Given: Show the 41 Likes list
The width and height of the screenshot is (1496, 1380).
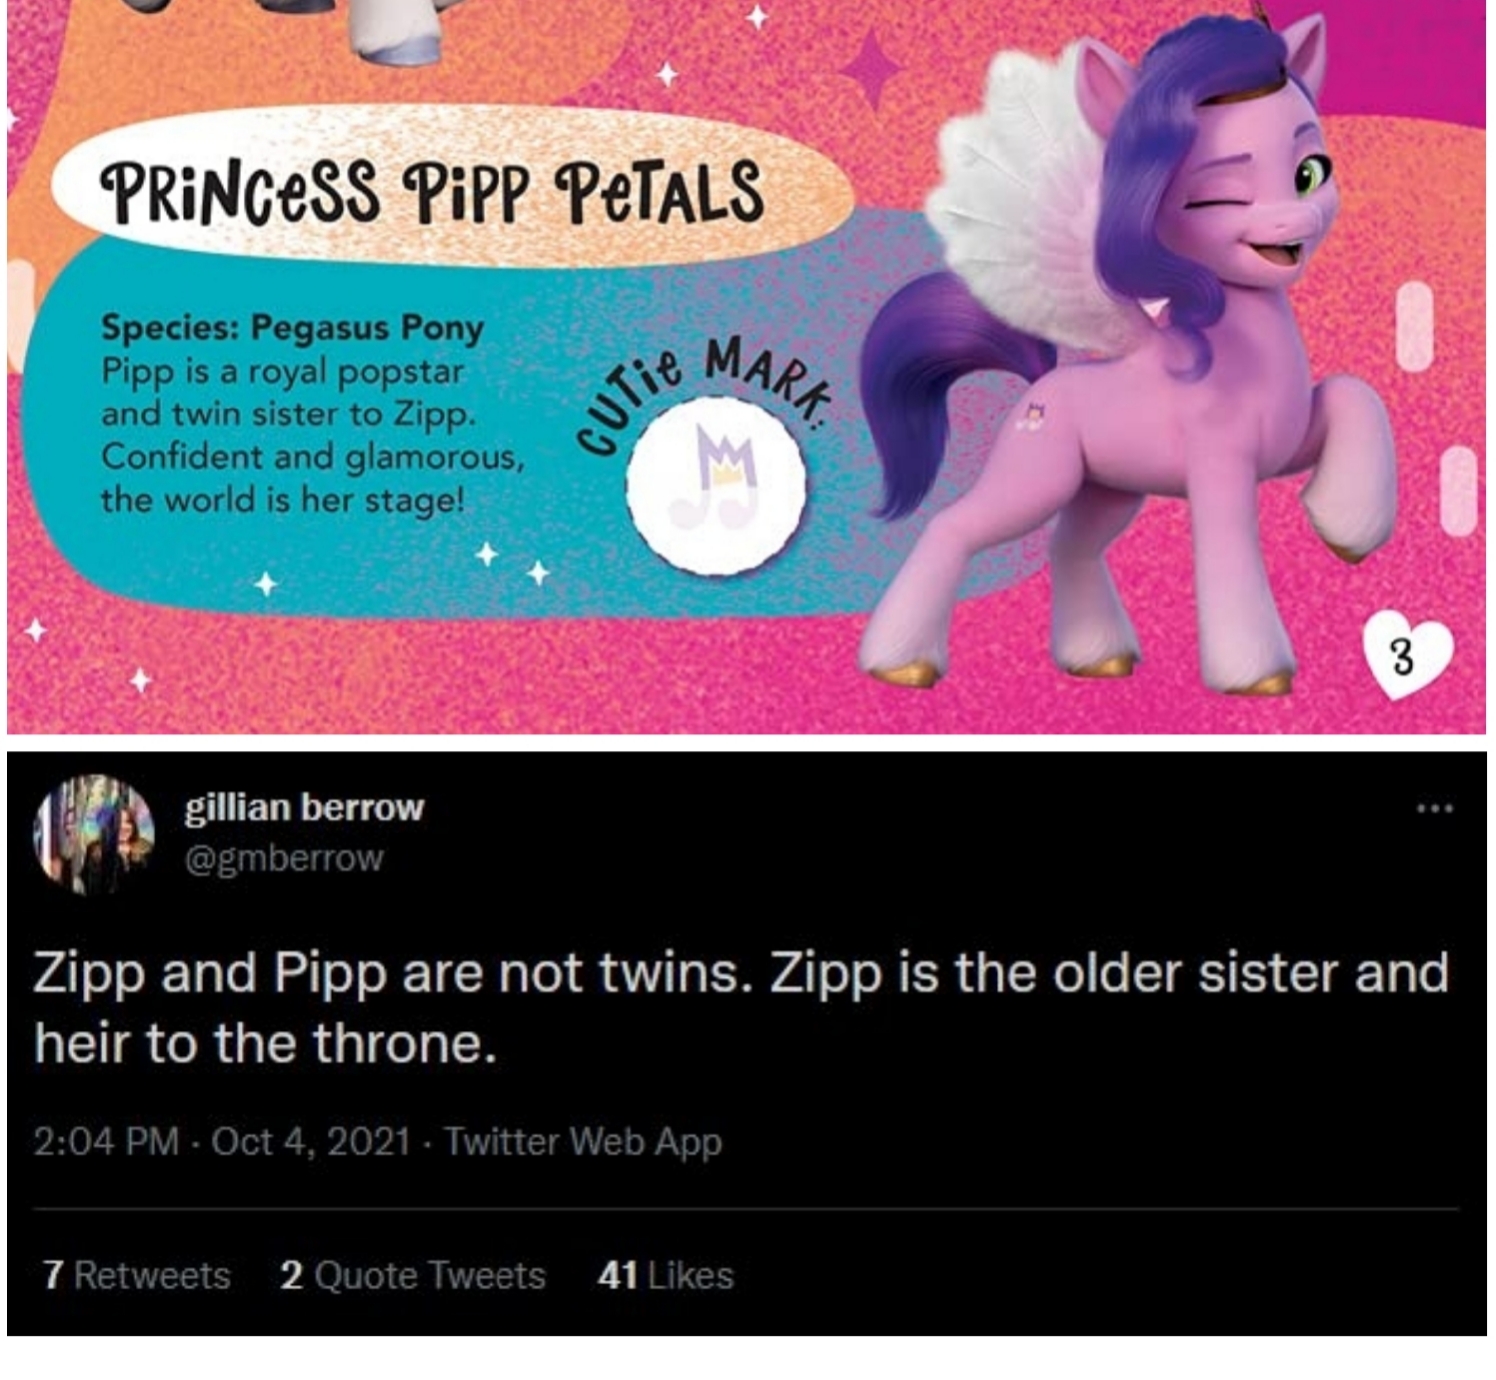Looking at the screenshot, I should 666,1275.
